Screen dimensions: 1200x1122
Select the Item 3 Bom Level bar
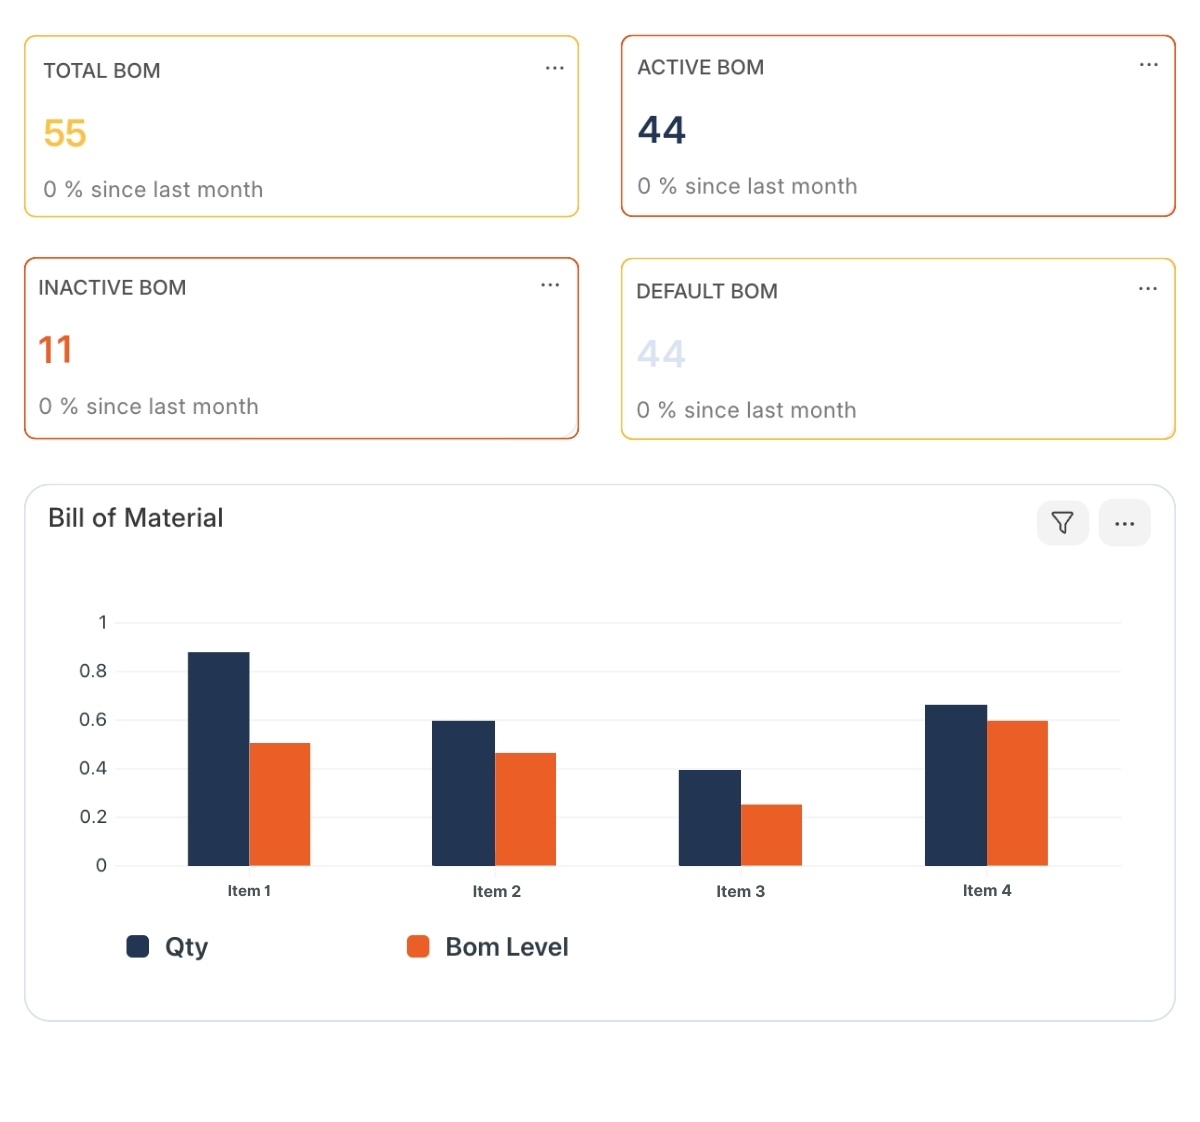771,835
